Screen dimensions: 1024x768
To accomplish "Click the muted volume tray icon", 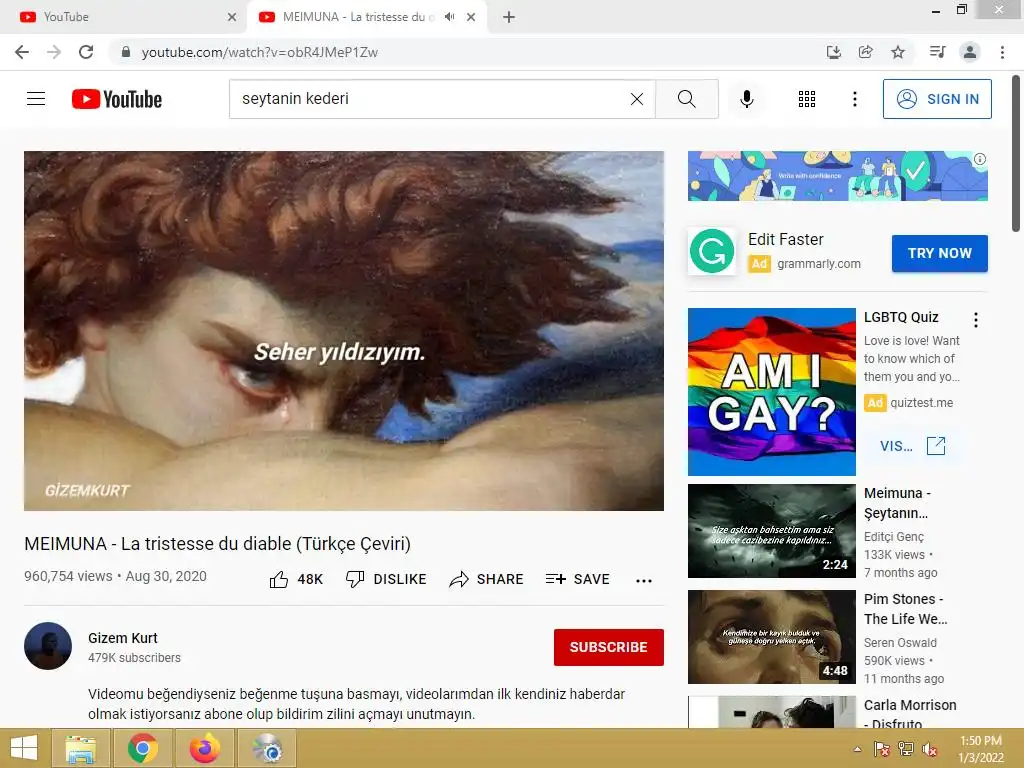I will click(930, 749).
